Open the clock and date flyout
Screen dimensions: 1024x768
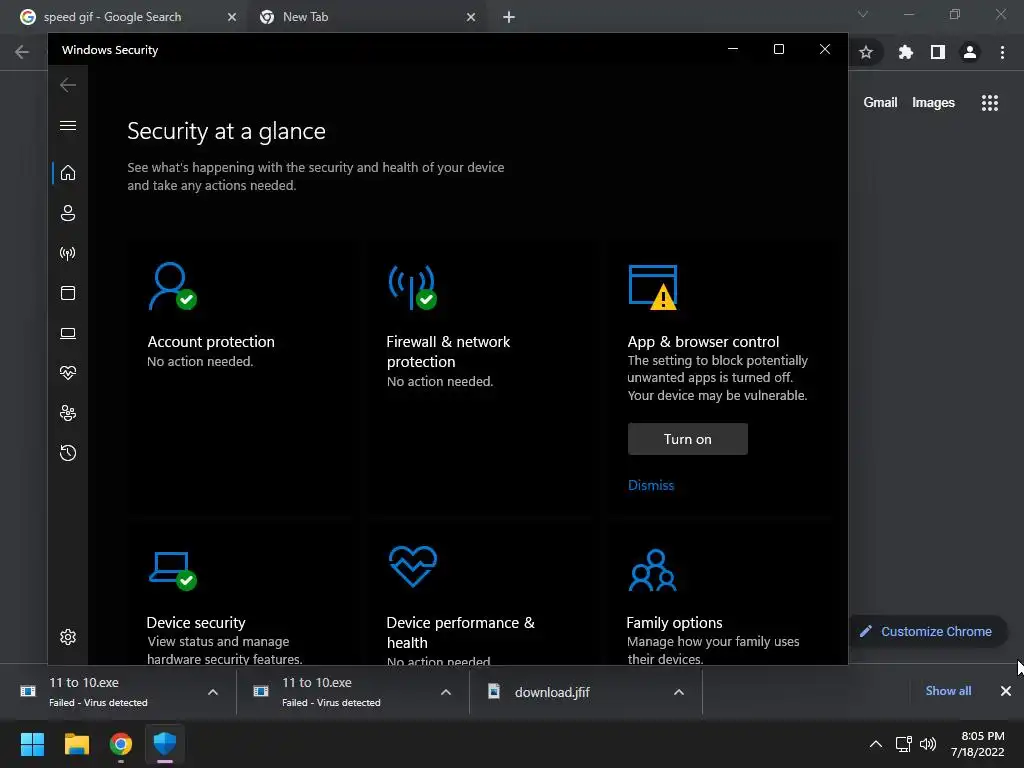tap(978, 744)
